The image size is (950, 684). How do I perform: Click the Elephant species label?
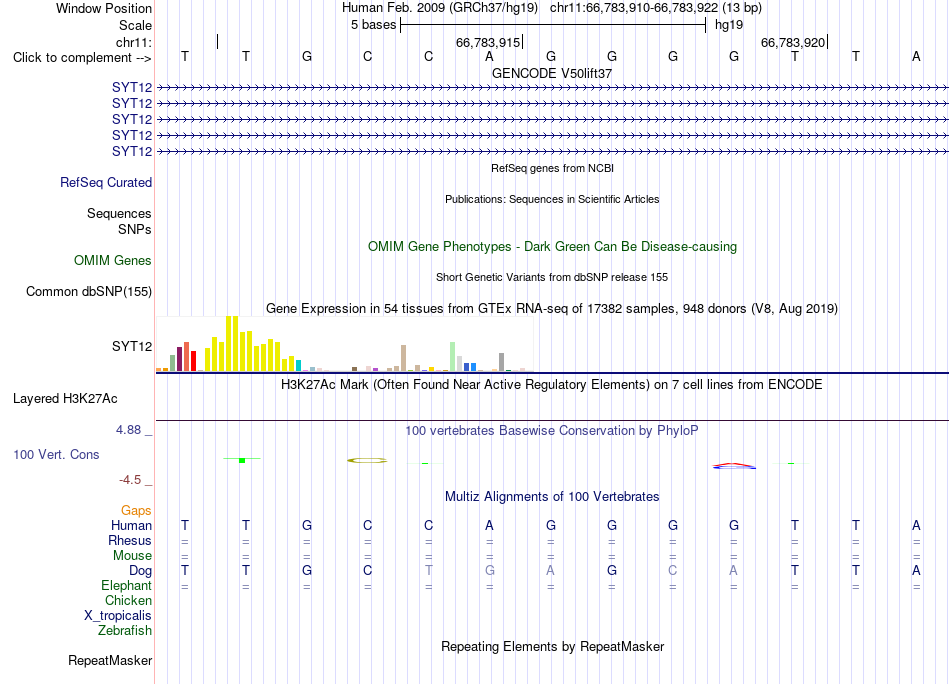127,585
